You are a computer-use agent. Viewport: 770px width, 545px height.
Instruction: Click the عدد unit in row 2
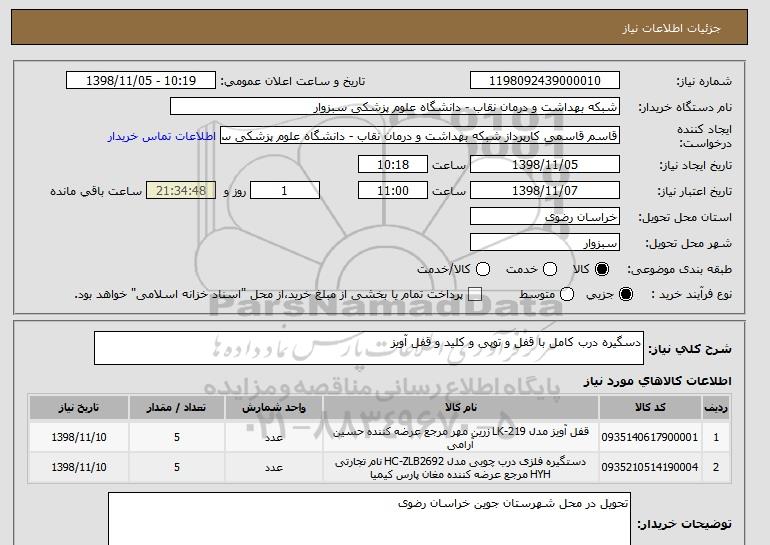pos(274,467)
